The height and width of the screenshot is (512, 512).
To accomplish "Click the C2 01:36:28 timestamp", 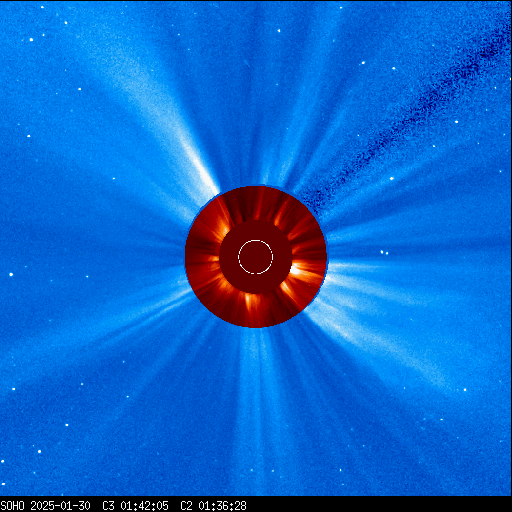I will 213,505.
